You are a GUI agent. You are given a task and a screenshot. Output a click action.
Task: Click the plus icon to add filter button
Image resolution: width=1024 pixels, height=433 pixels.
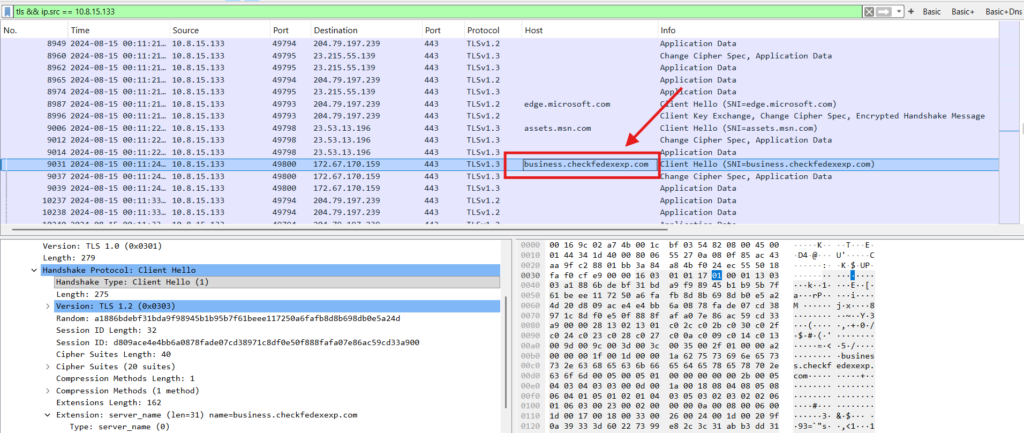click(x=911, y=10)
